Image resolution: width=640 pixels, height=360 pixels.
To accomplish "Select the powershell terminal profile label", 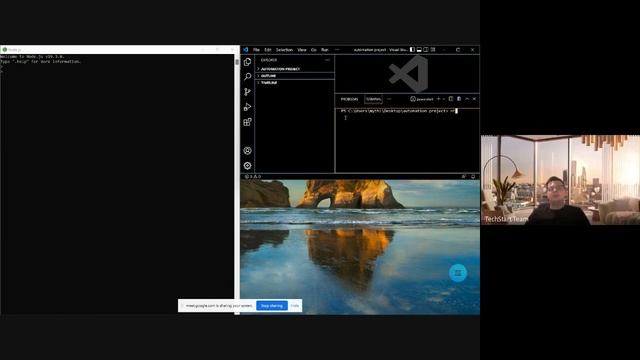I will click(x=422, y=99).
